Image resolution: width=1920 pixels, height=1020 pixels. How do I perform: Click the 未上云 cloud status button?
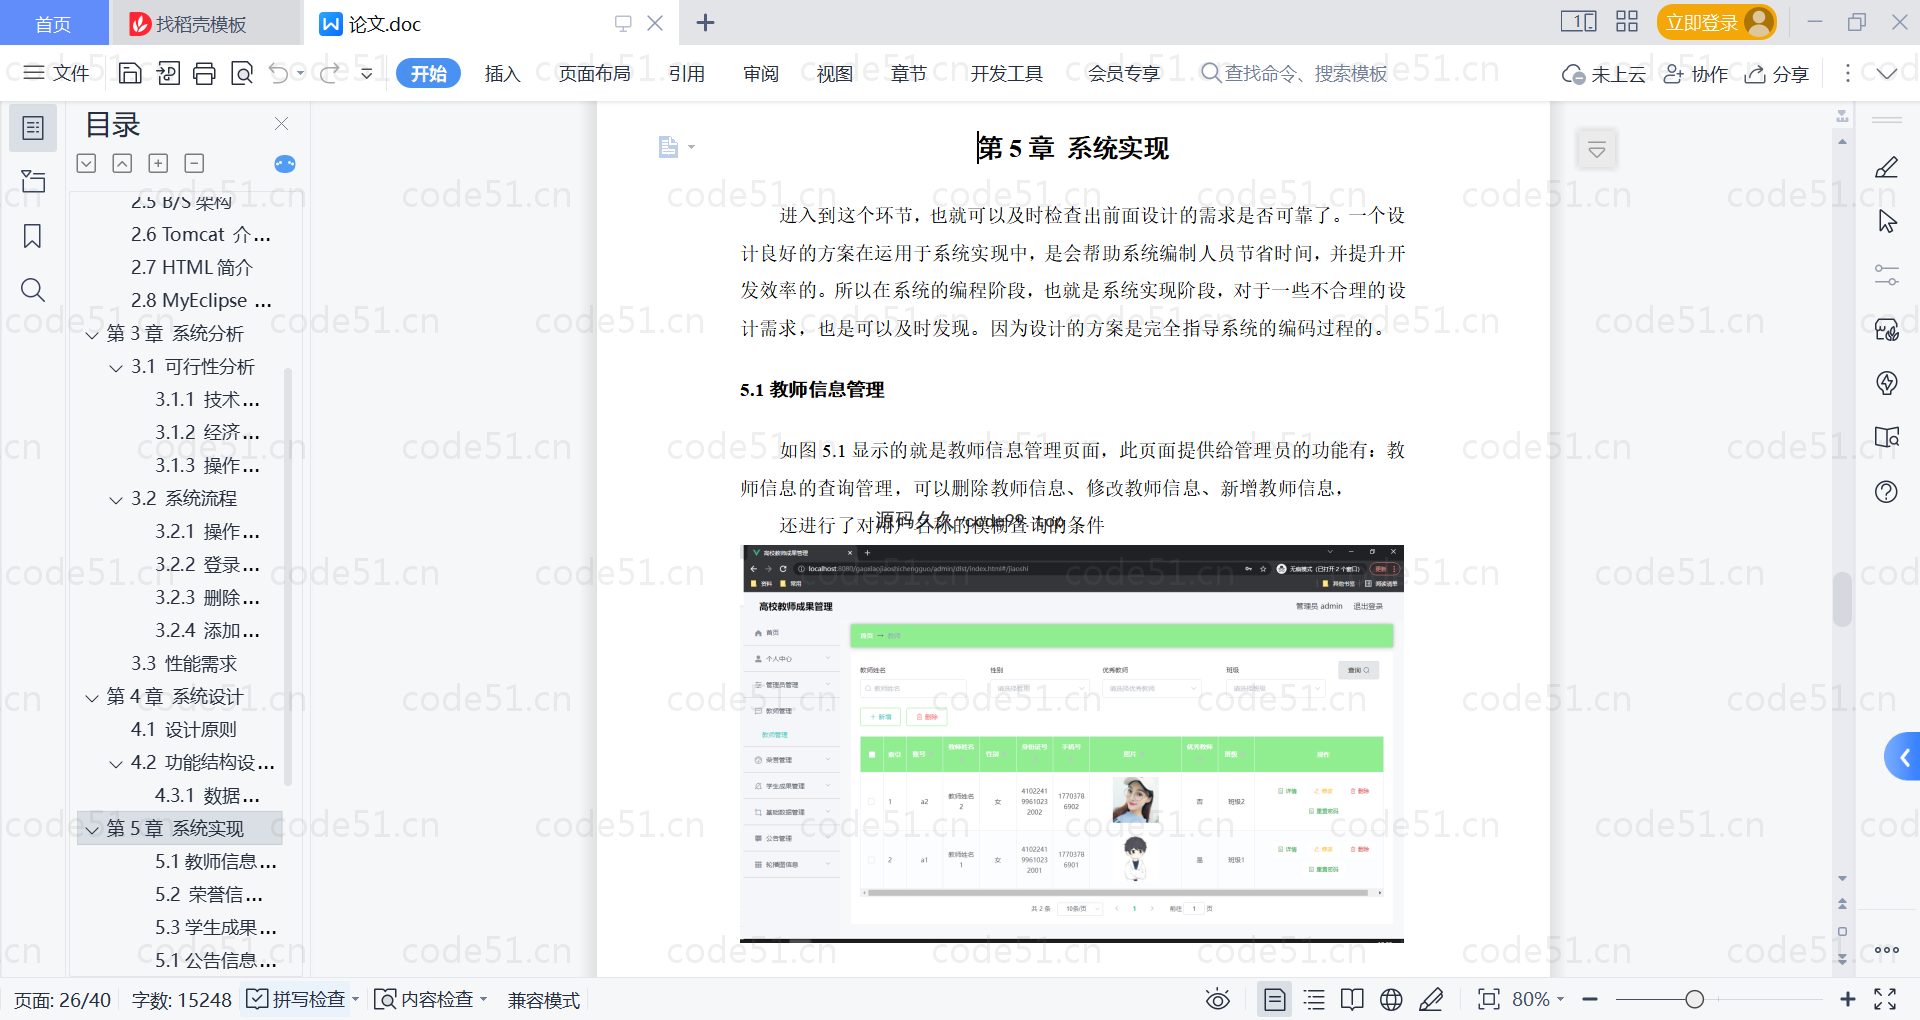1603,74
